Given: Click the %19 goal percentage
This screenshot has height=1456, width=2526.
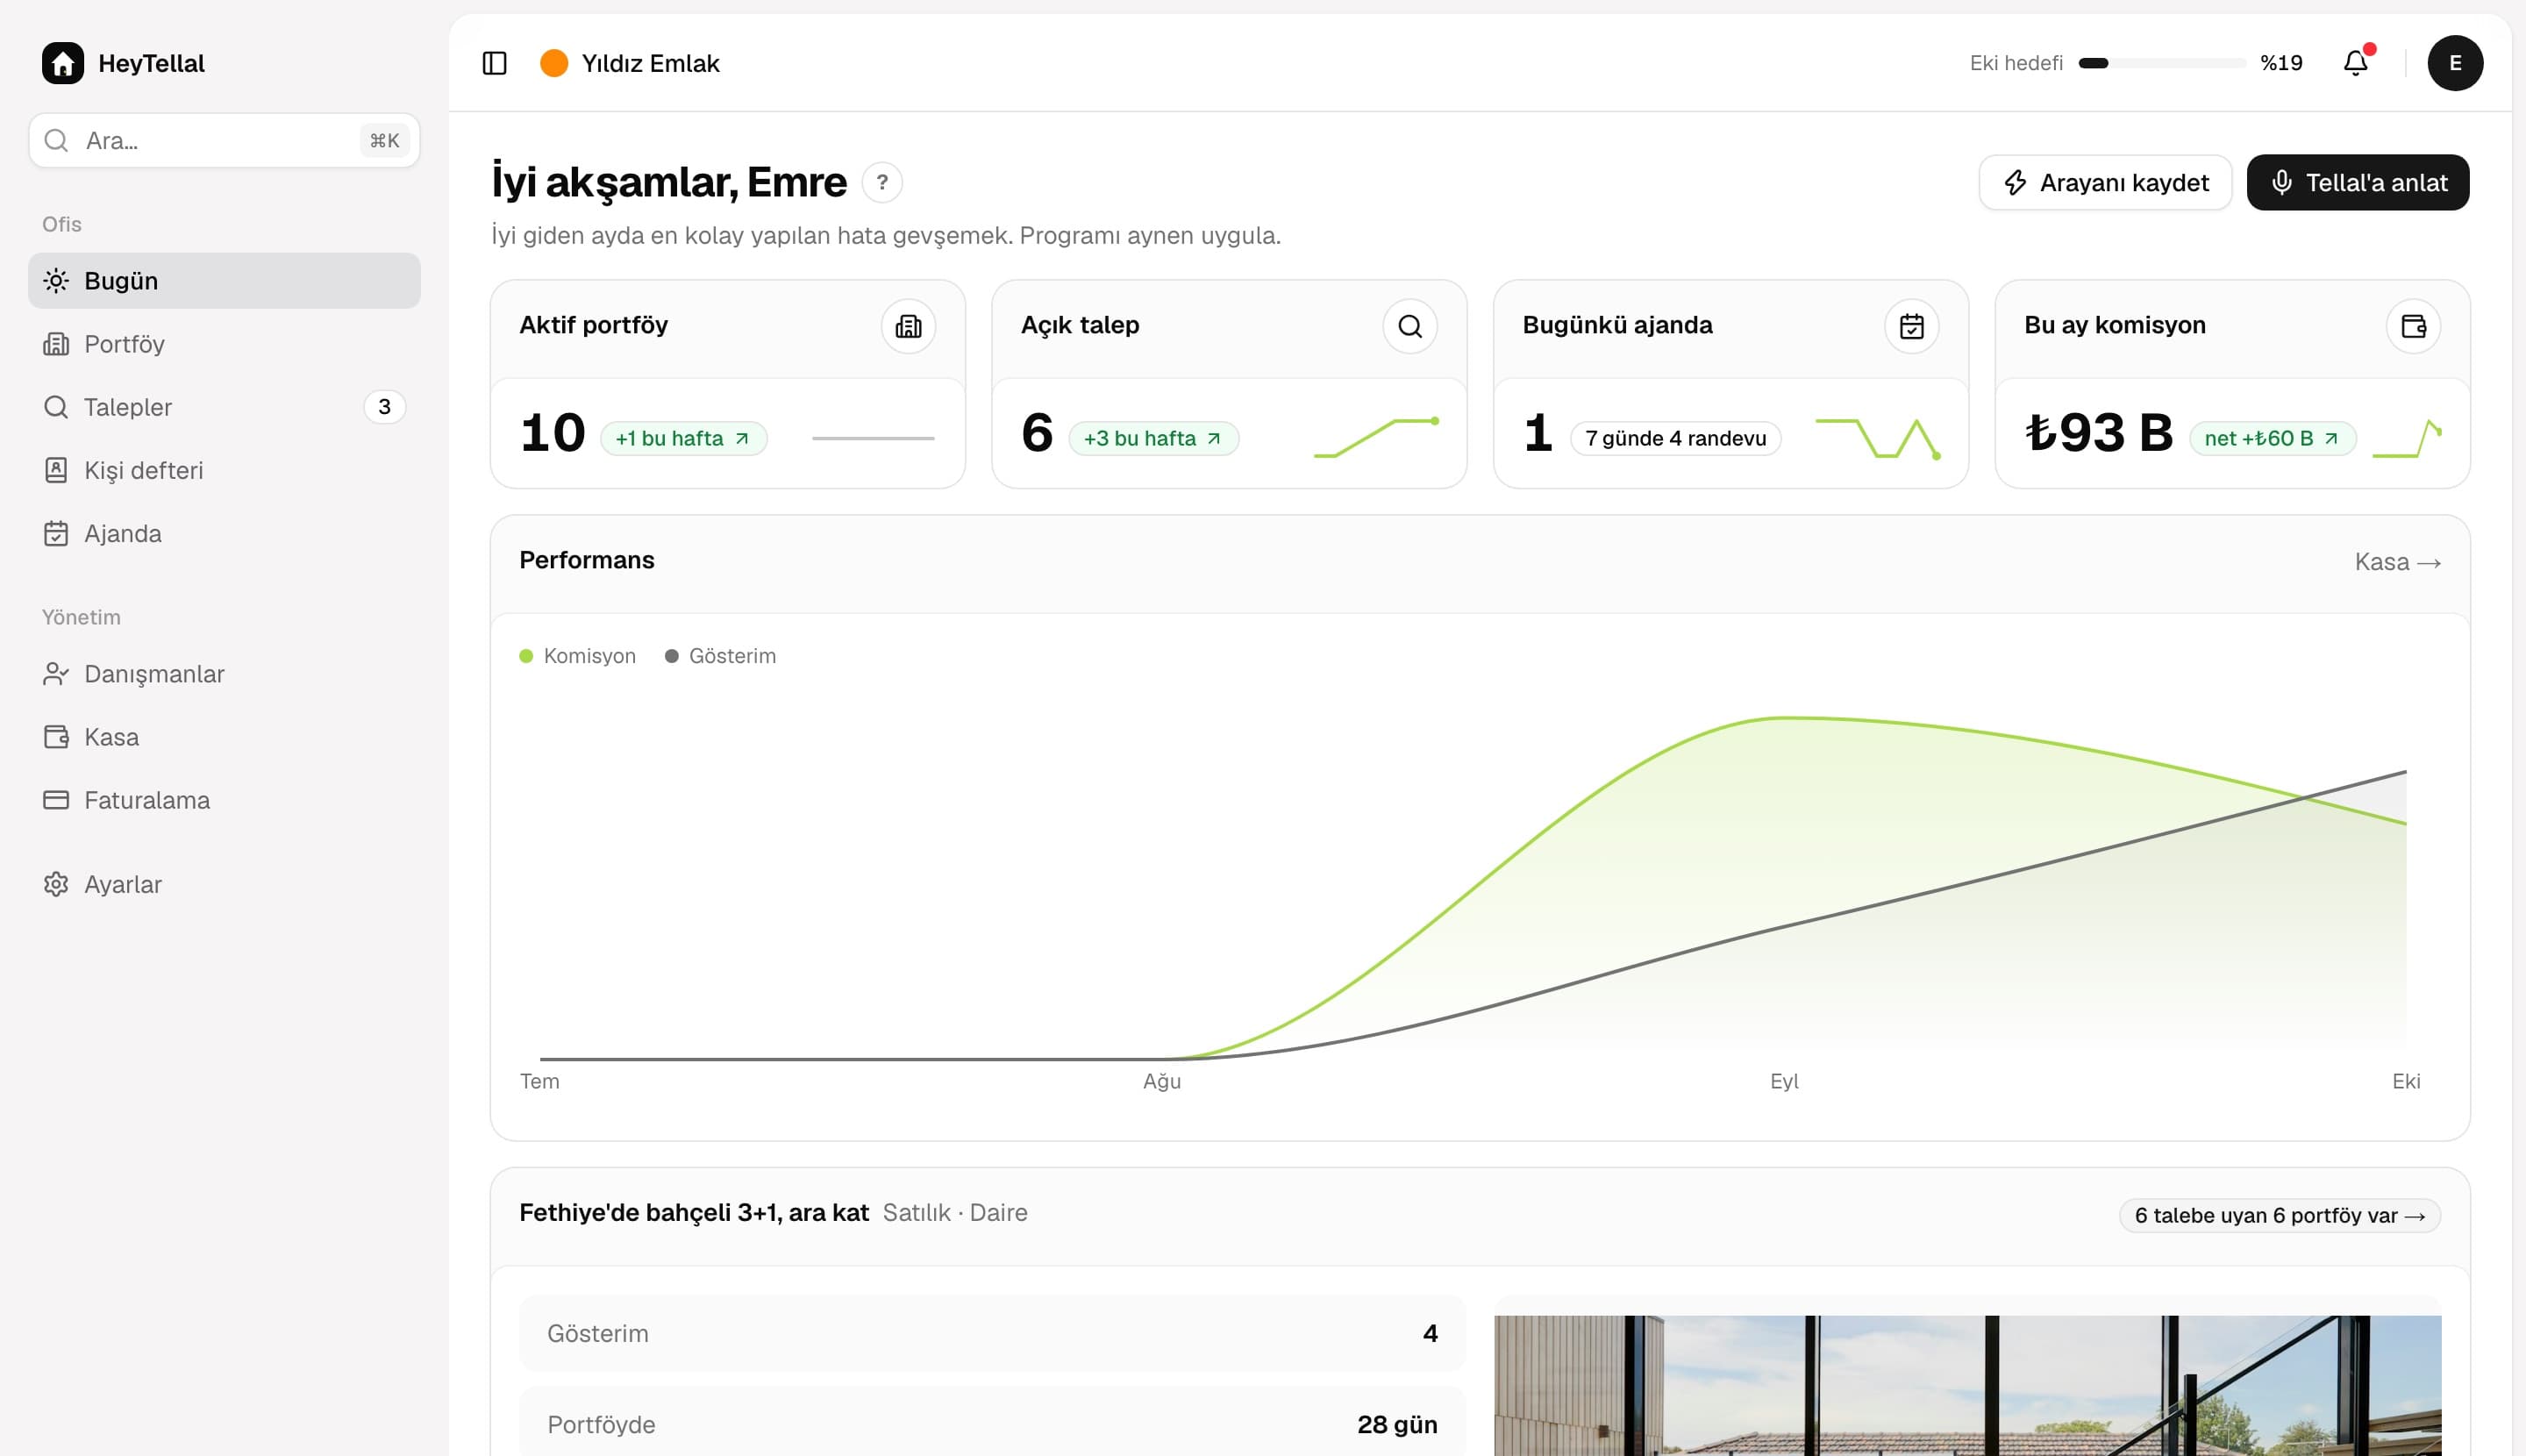Looking at the screenshot, I should (2282, 63).
